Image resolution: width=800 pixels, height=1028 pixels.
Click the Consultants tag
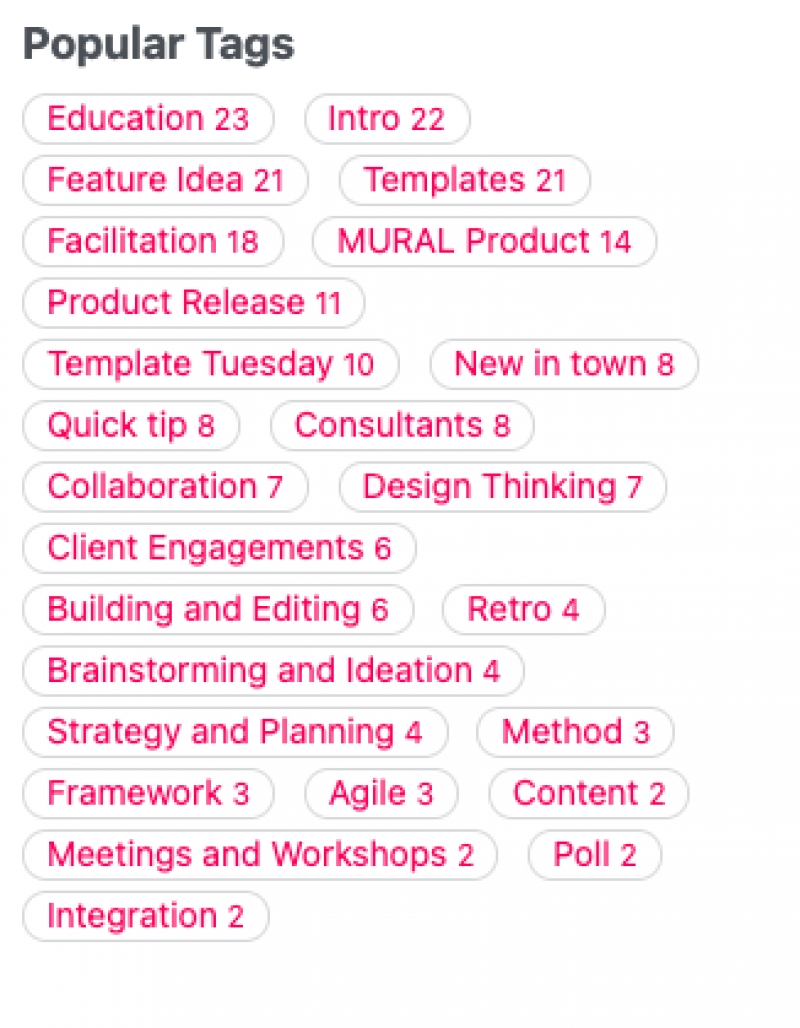pos(402,426)
